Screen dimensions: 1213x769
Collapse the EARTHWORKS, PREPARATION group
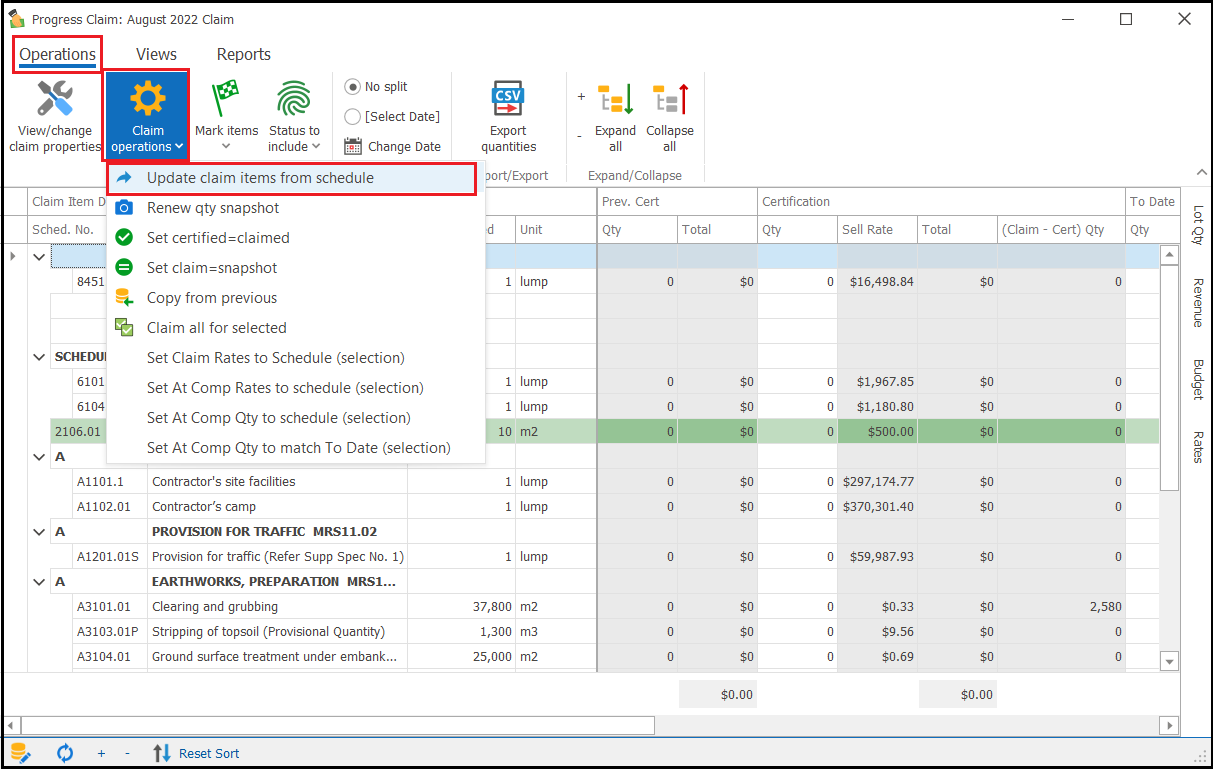[39, 581]
